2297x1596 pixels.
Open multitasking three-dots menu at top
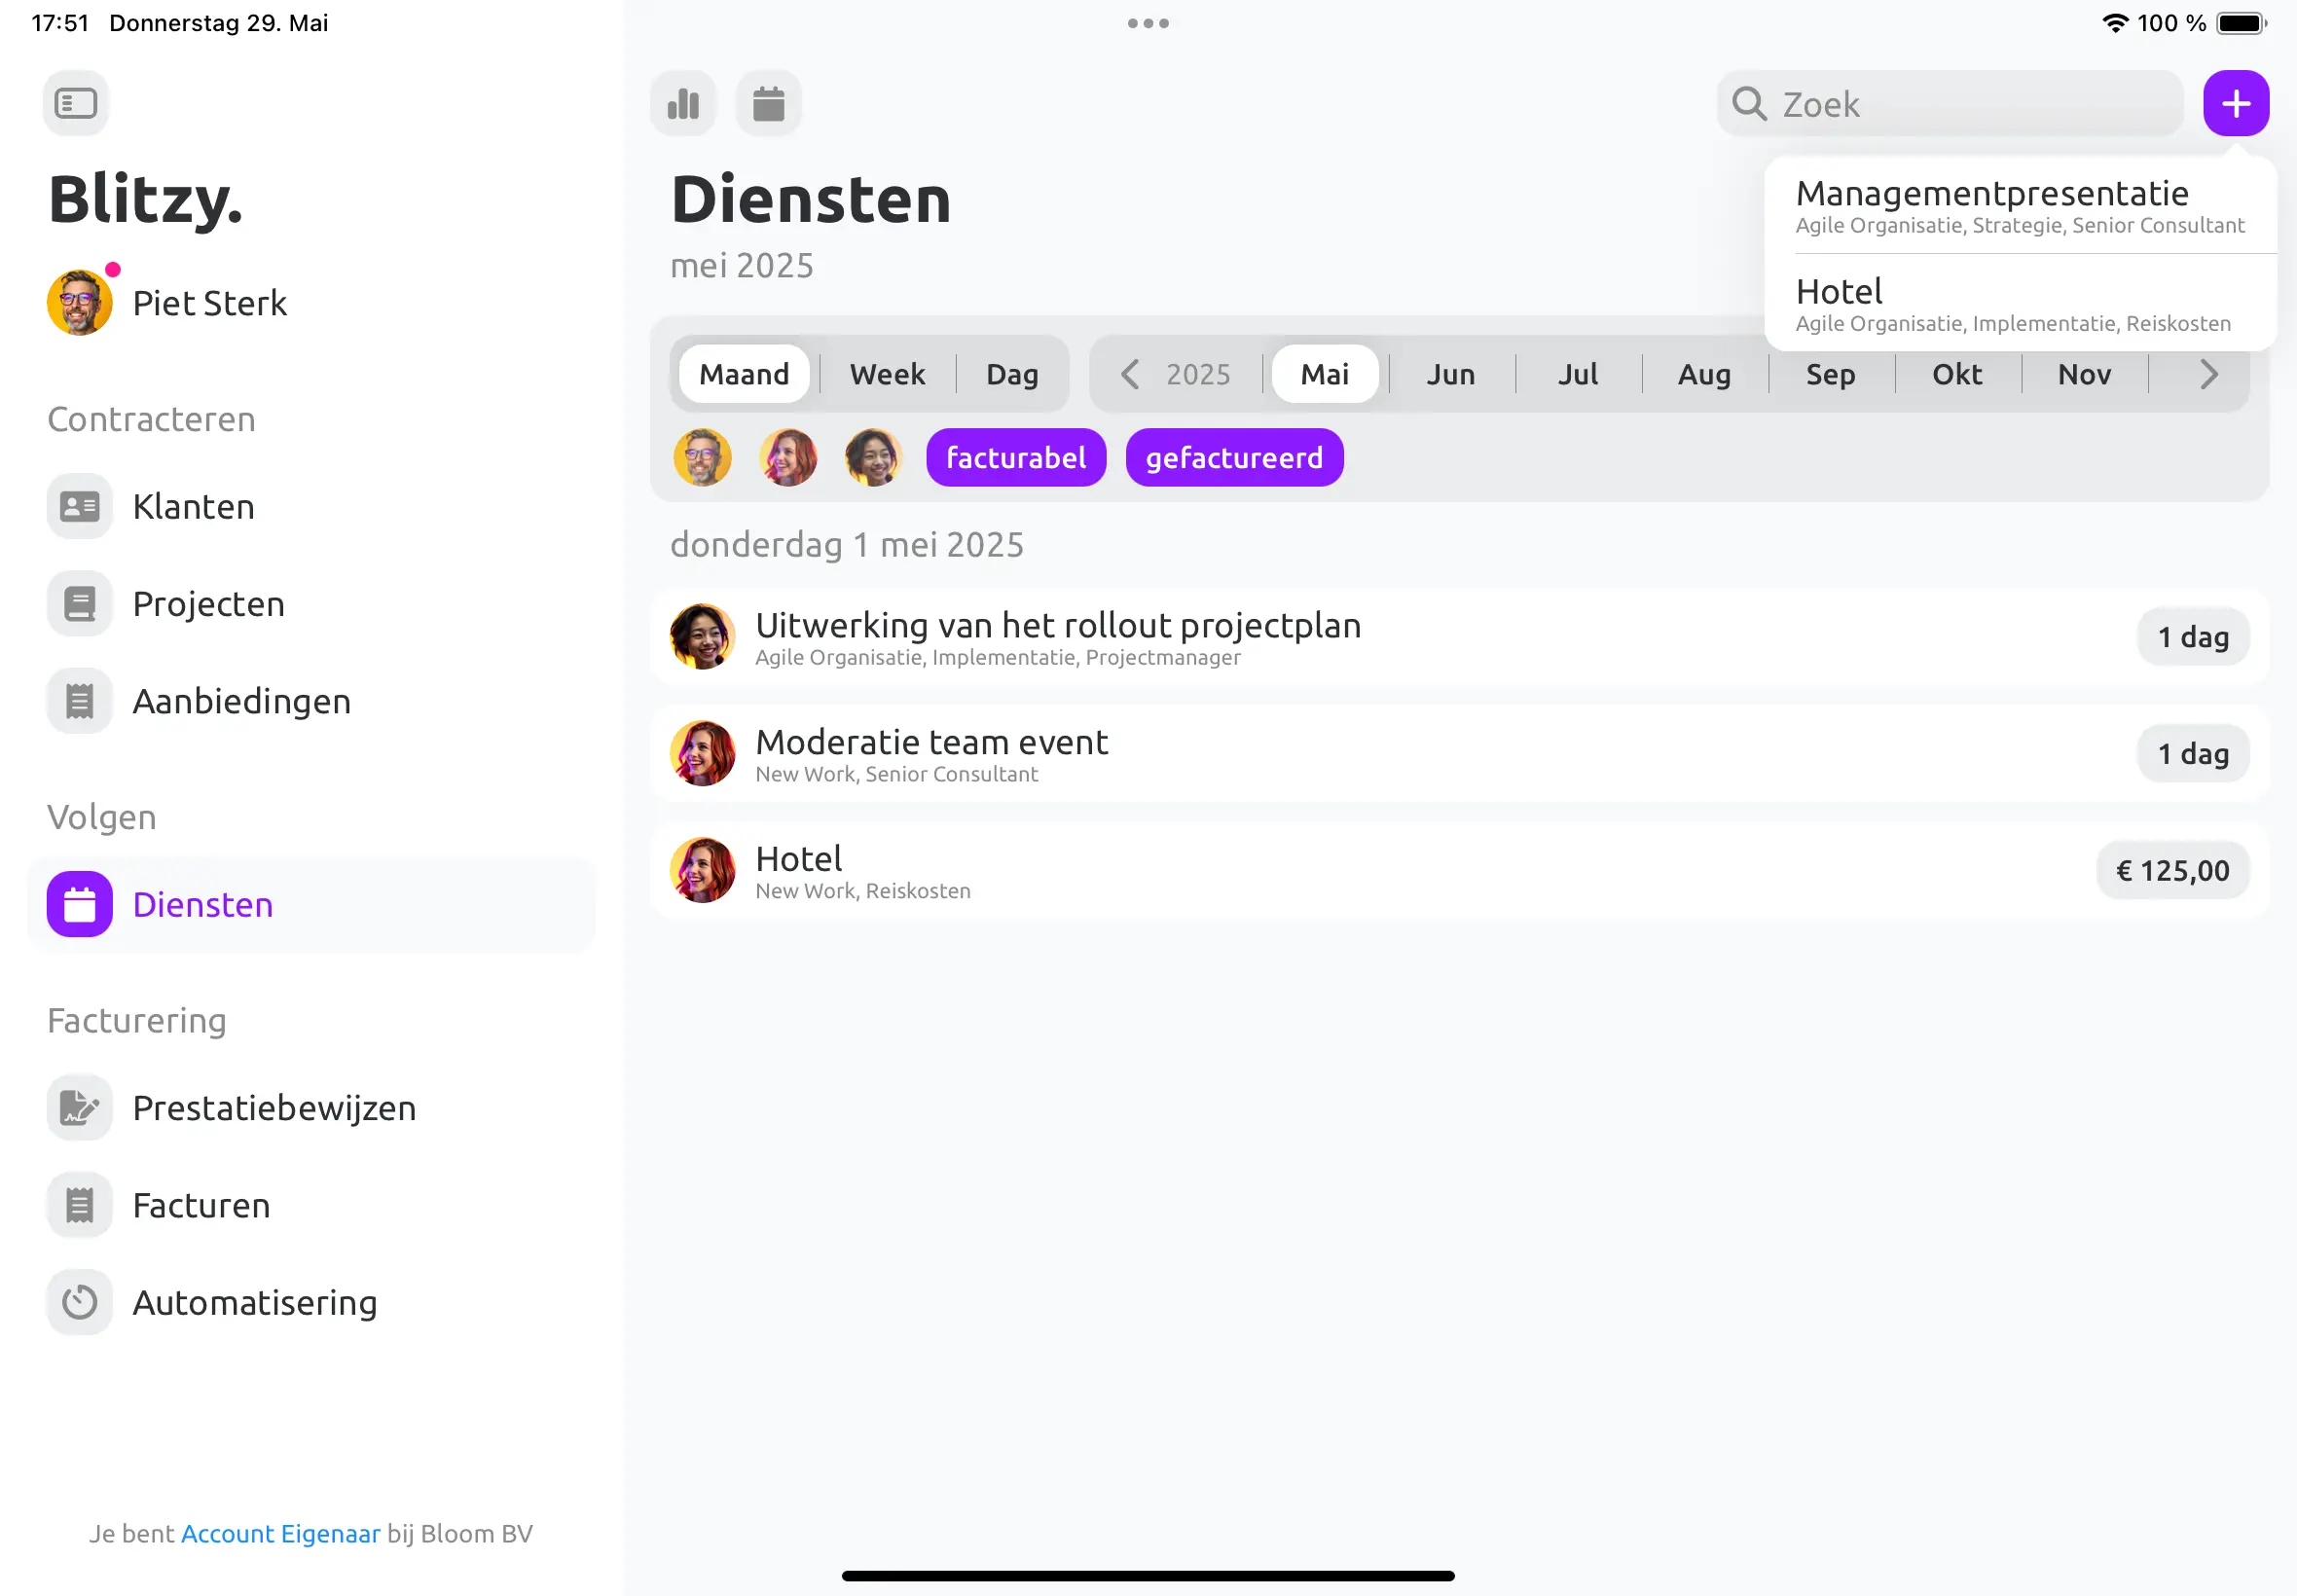pos(1148,23)
